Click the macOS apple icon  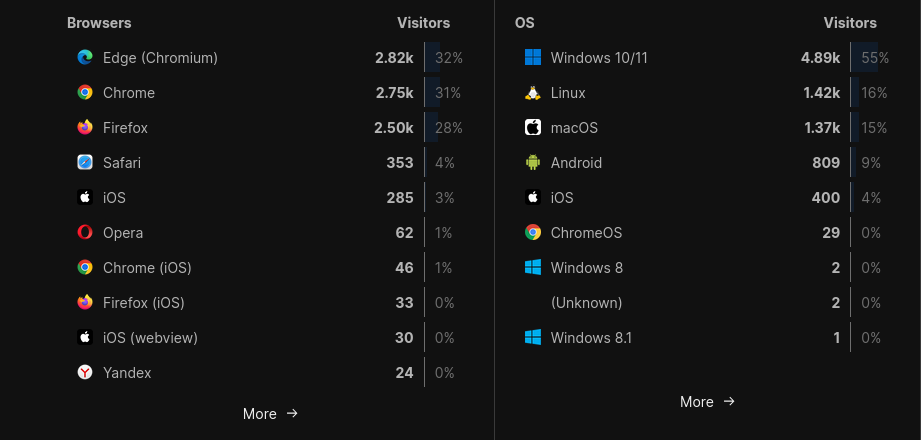[533, 127]
